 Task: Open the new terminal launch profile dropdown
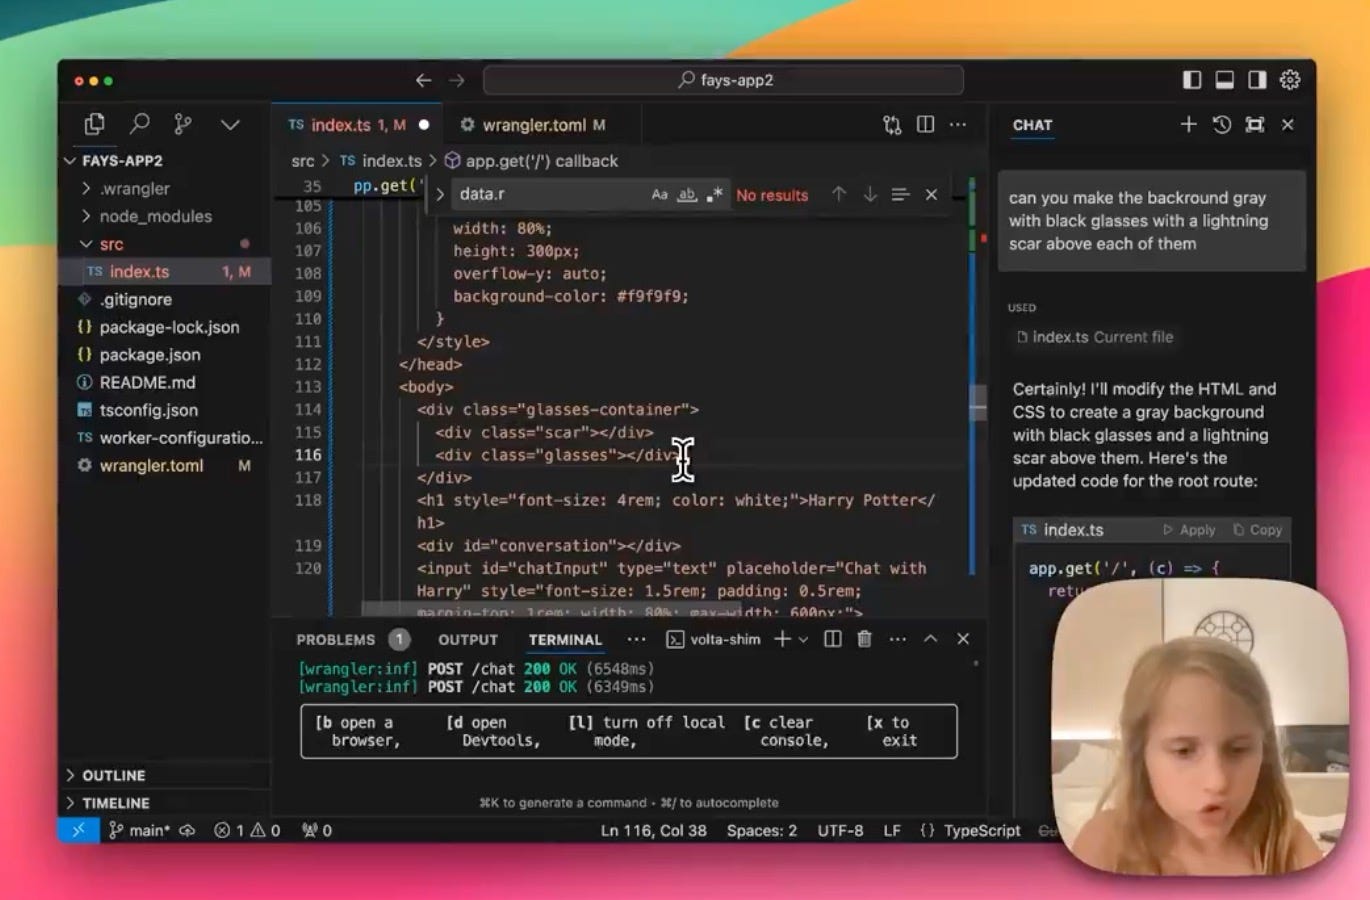(x=803, y=640)
